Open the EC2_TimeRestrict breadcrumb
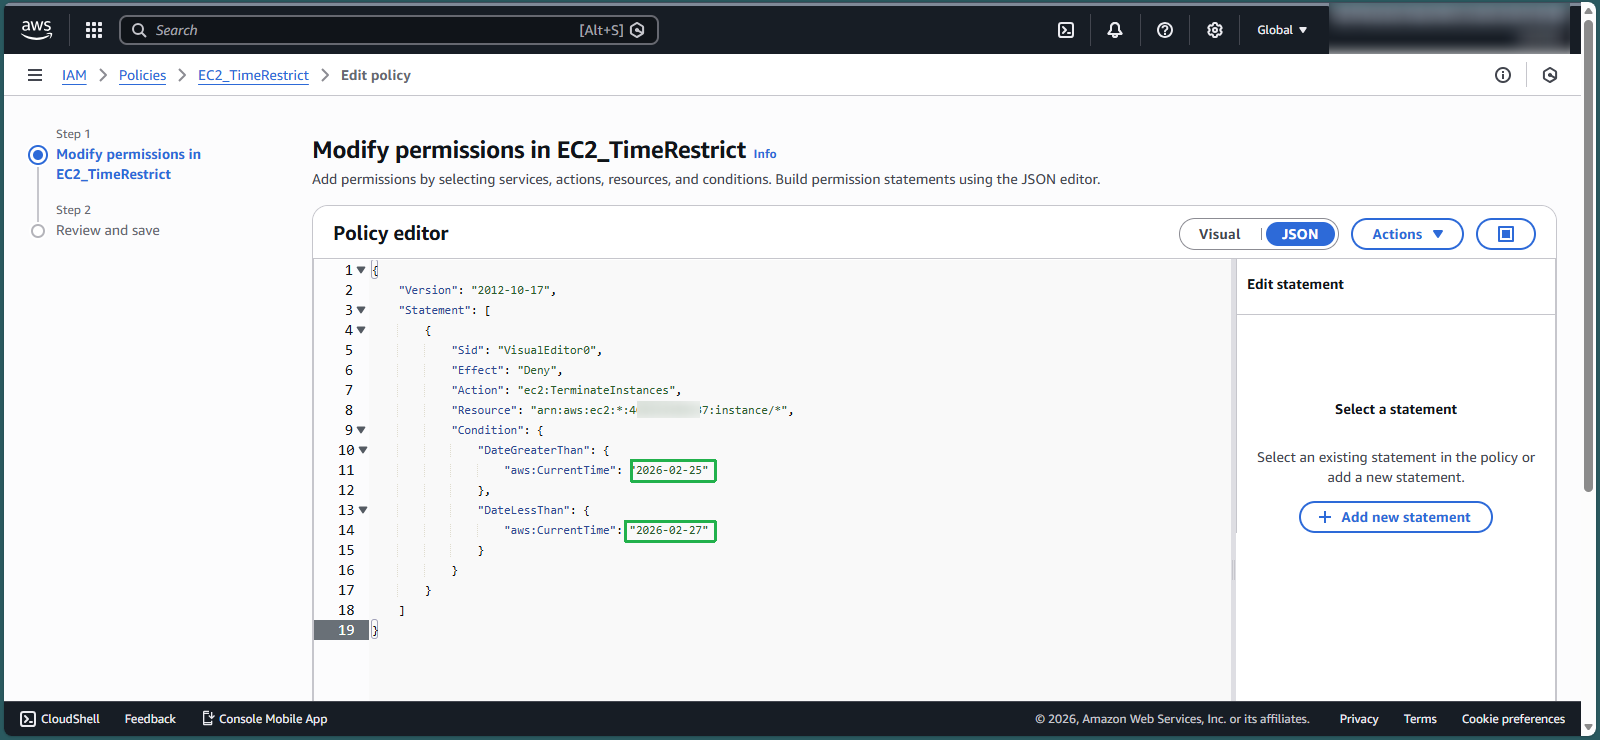 253,75
